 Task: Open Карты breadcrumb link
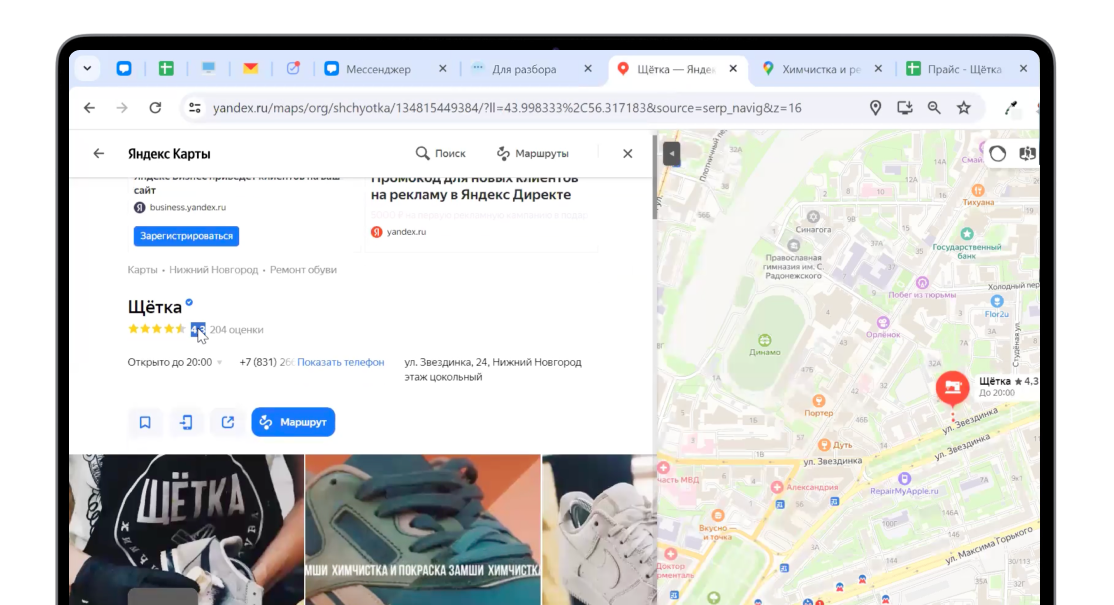point(142,270)
